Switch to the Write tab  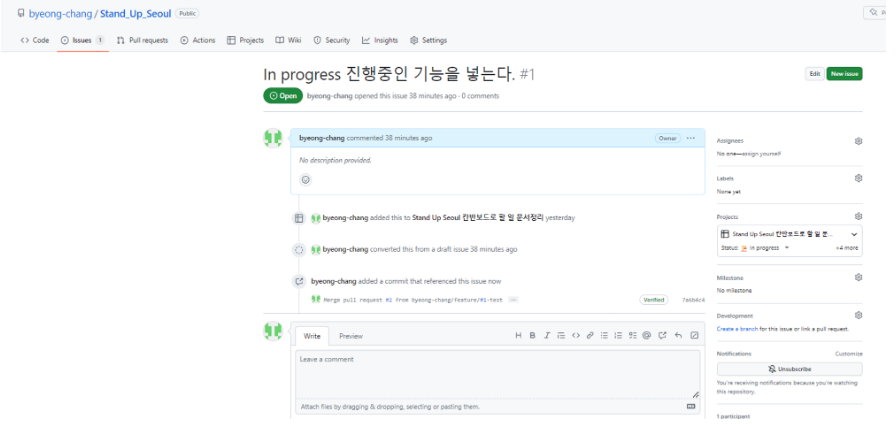pyautogui.click(x=312, y=336)
